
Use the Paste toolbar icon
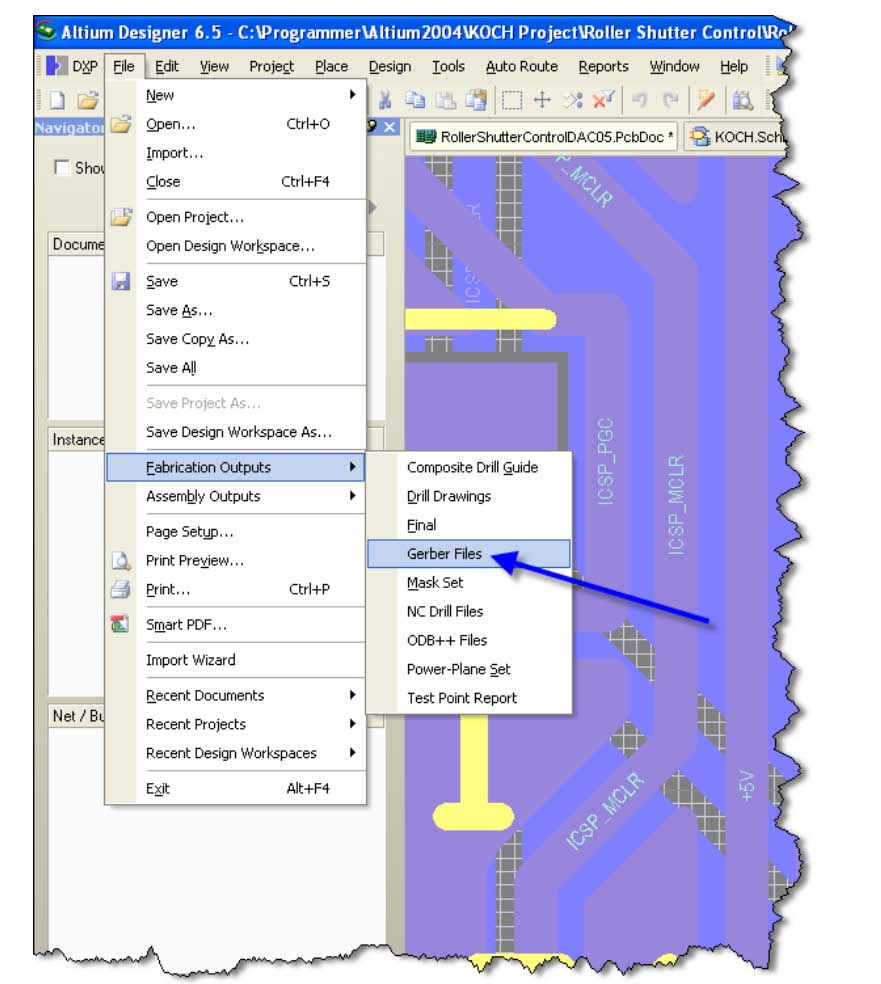point(446,98)
